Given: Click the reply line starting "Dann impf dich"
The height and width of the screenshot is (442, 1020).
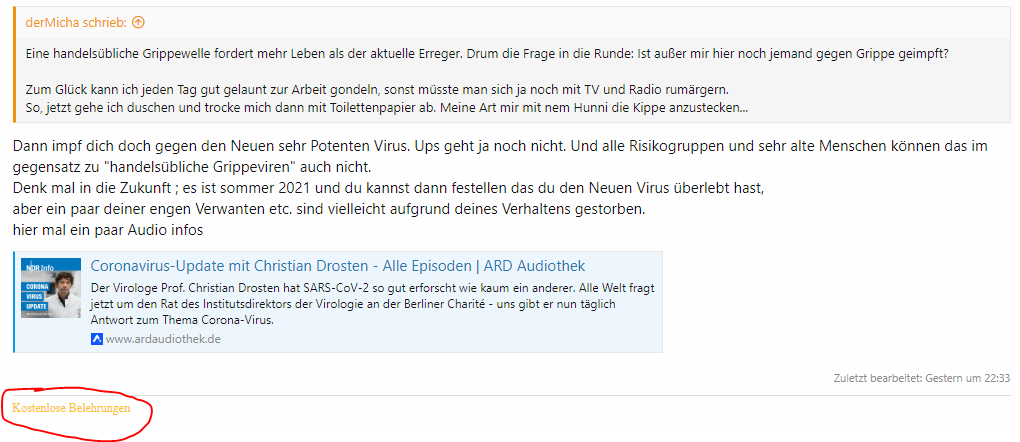Looking at the screenshot, I should tap(500, 146).
